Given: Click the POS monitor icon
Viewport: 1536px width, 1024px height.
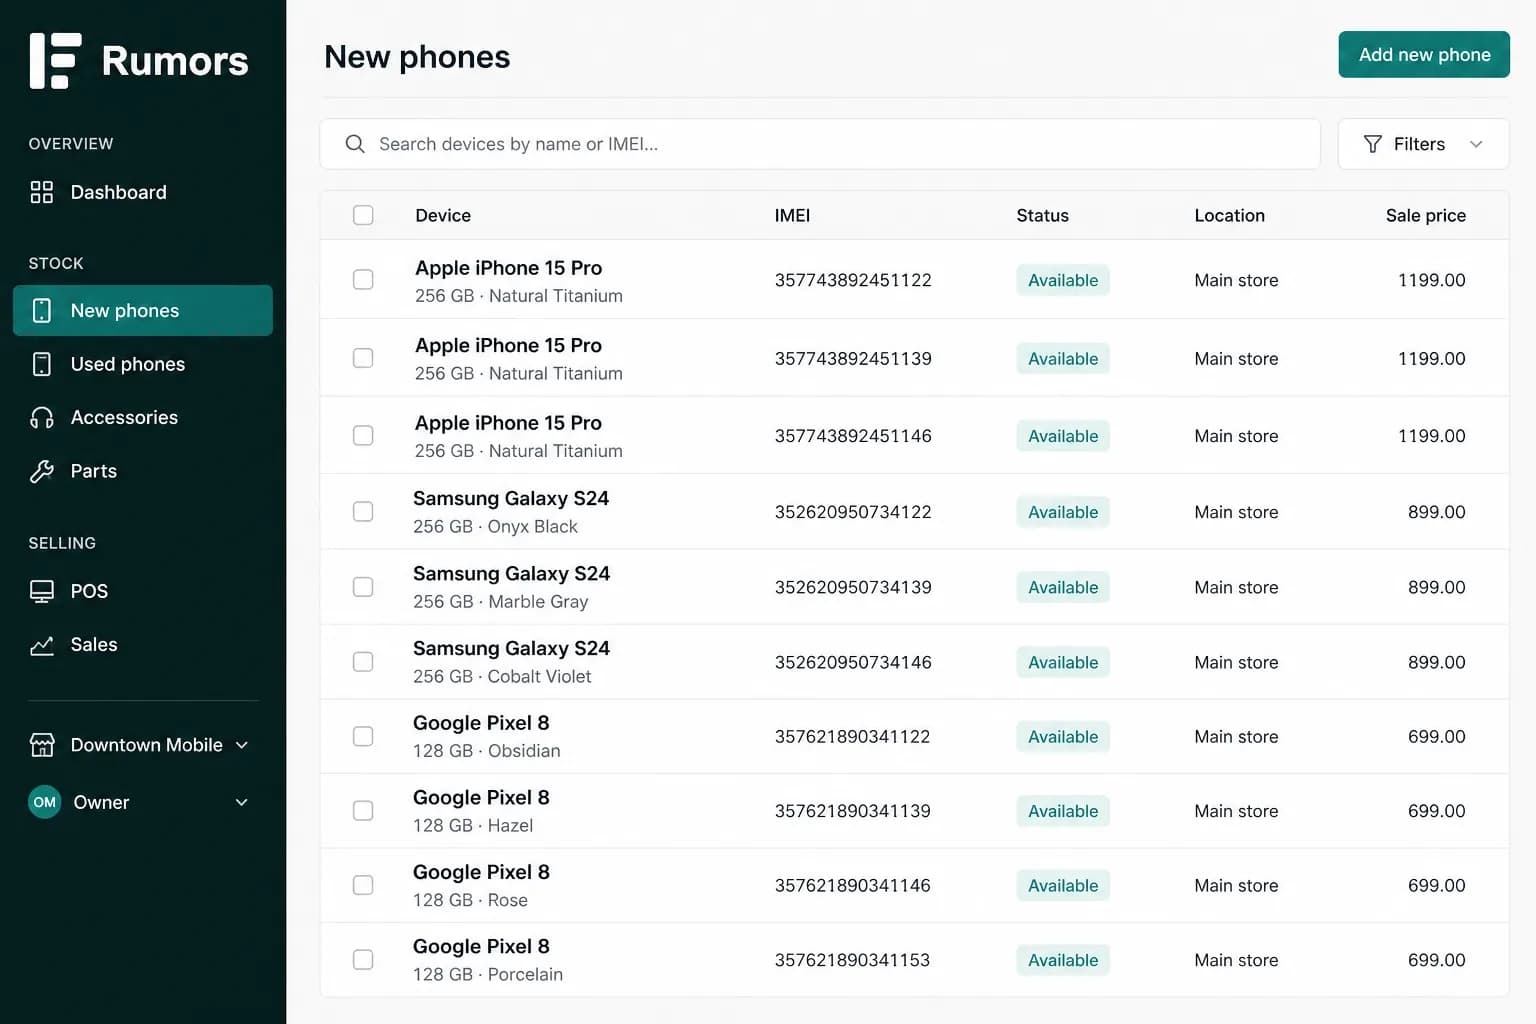Looking at the screenshot, I should coord(42,591).
